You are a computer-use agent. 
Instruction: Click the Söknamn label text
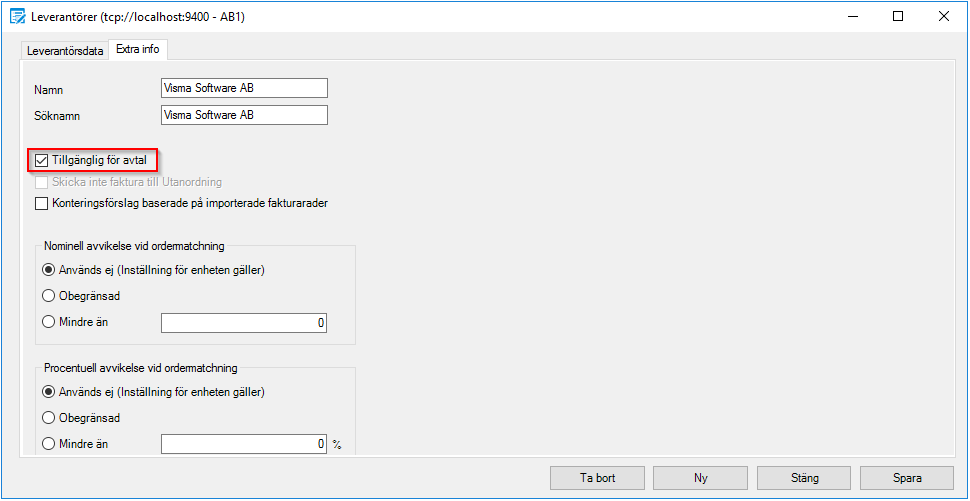[58, 116]
